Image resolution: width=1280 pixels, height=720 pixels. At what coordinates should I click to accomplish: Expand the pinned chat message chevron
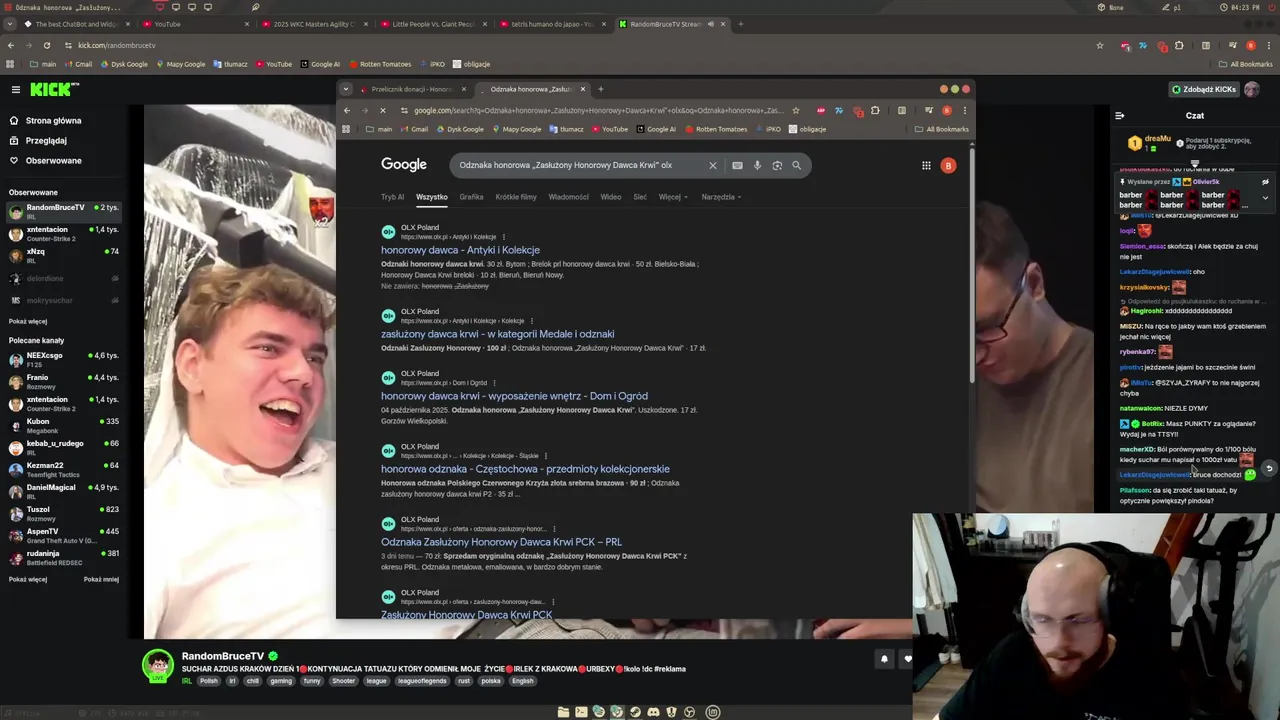coord(1265,198)
